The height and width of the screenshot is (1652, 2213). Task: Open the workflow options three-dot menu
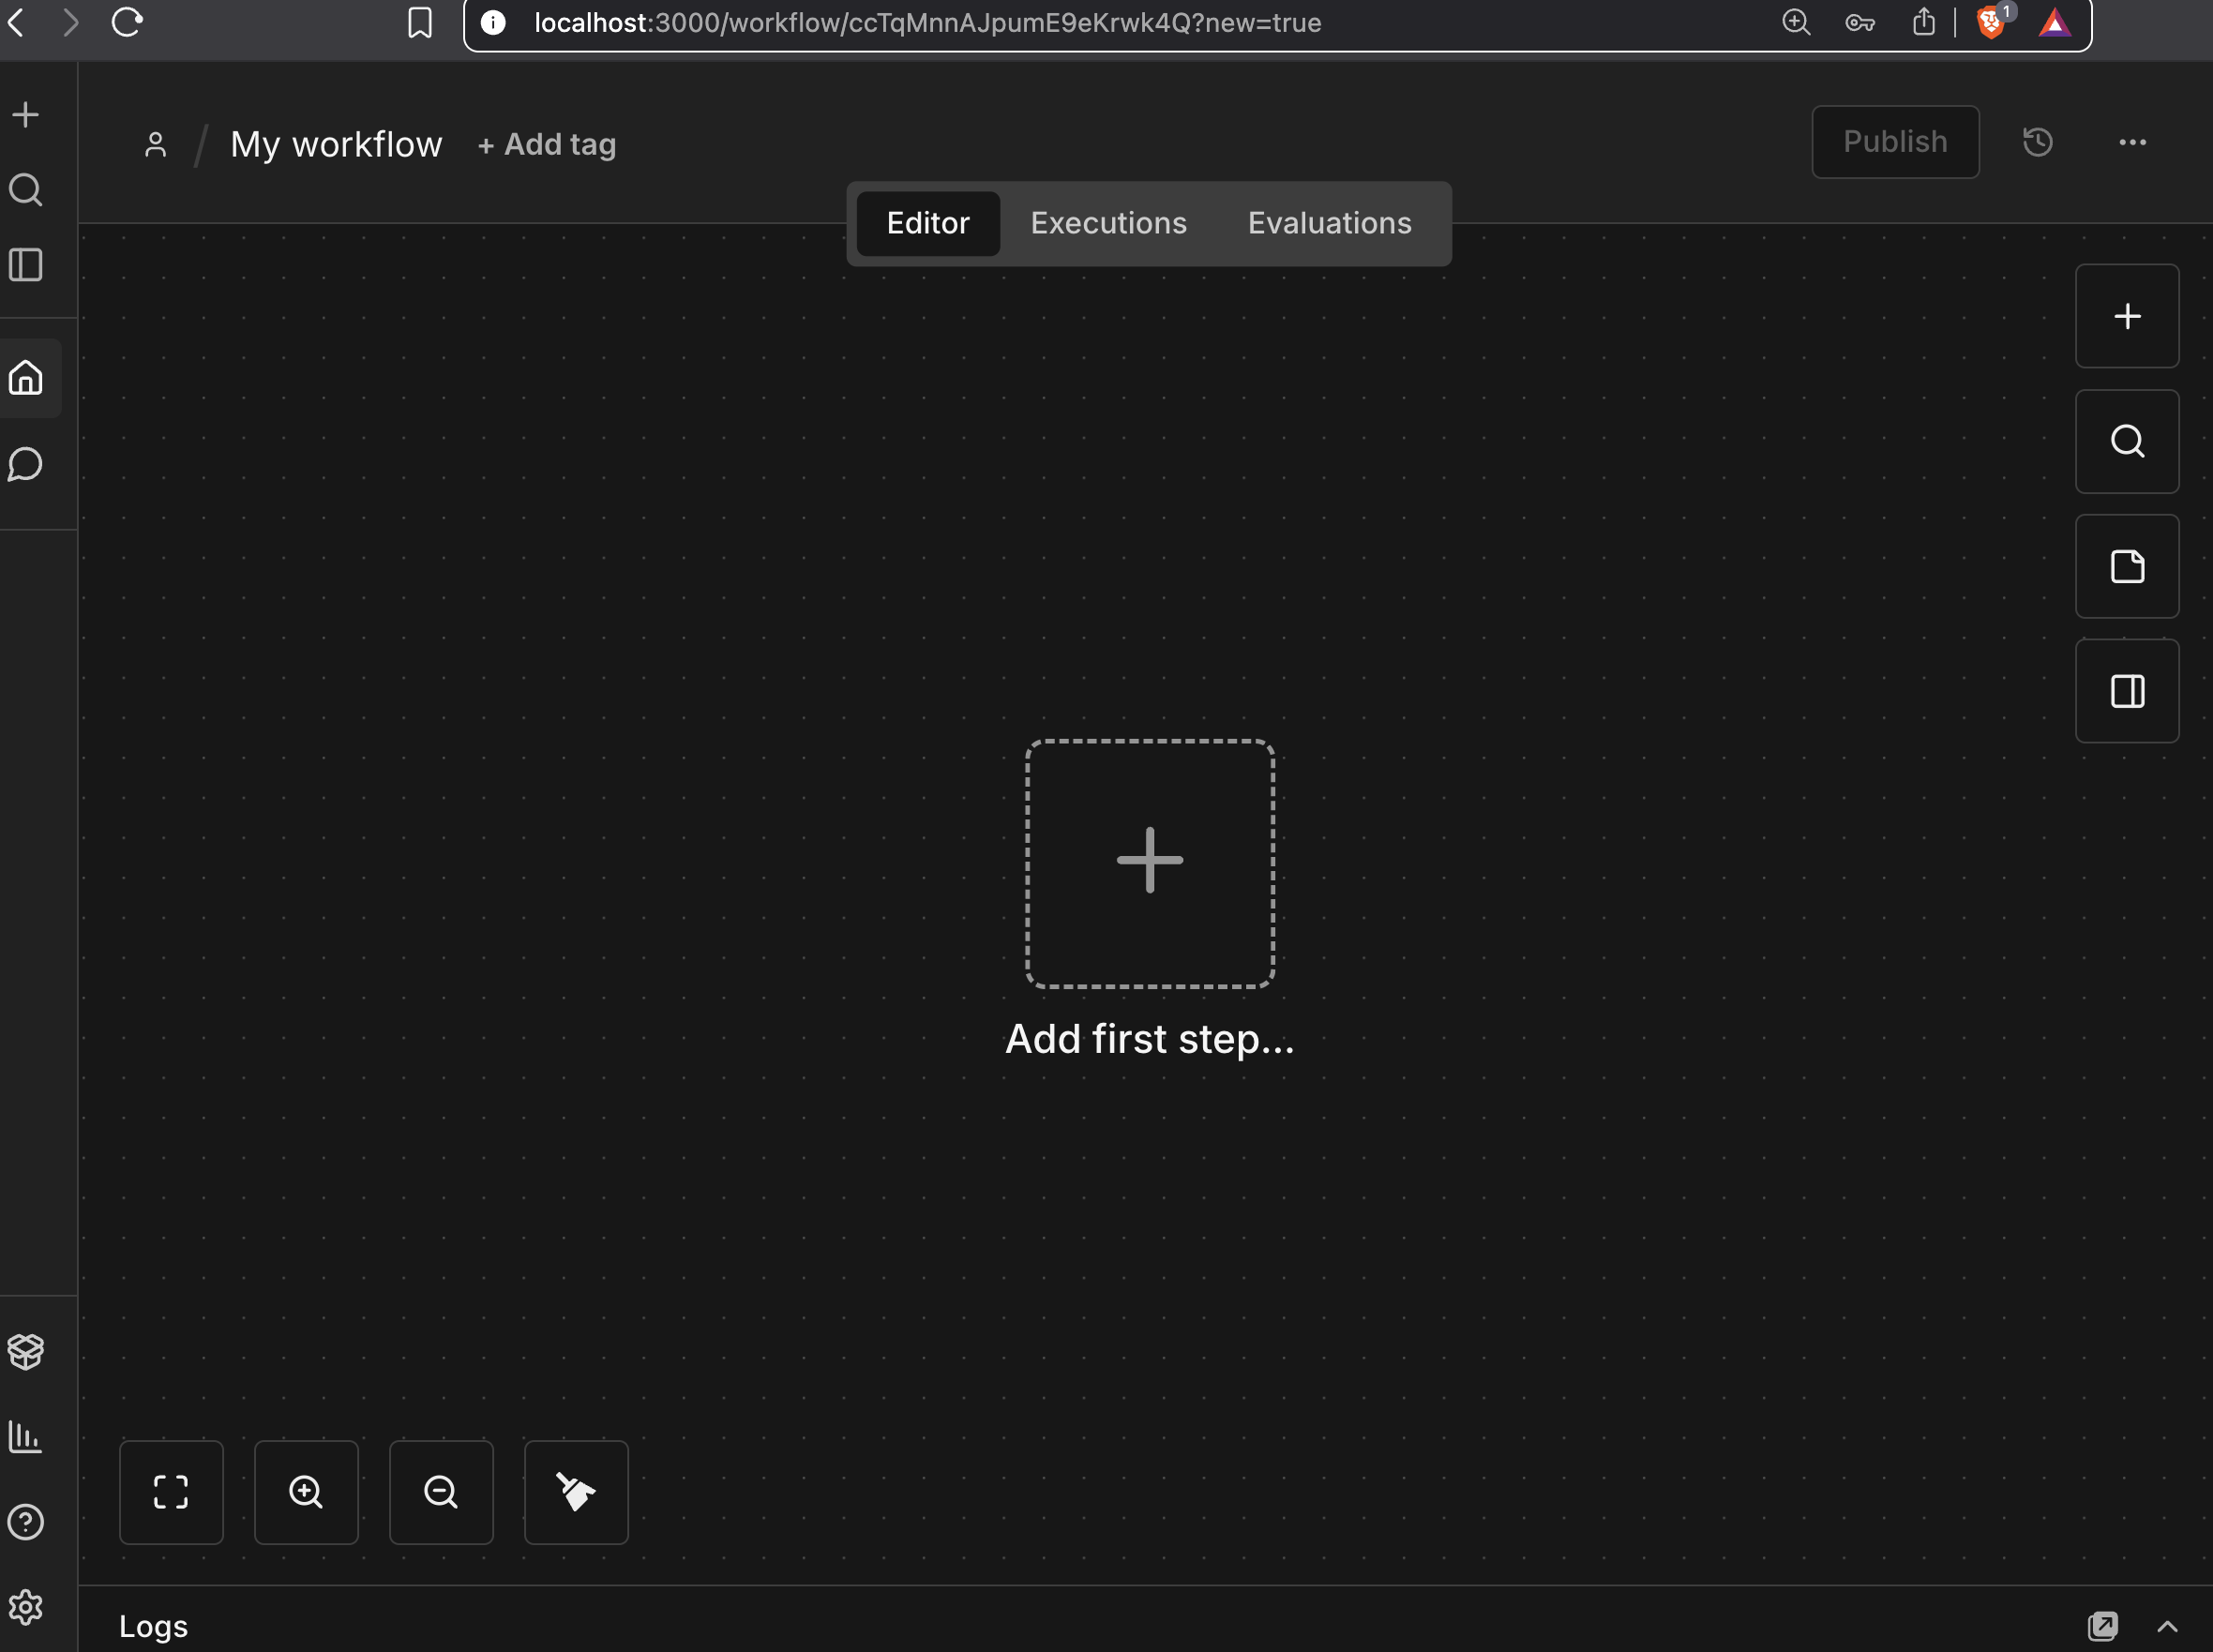tap(2132, 142)
